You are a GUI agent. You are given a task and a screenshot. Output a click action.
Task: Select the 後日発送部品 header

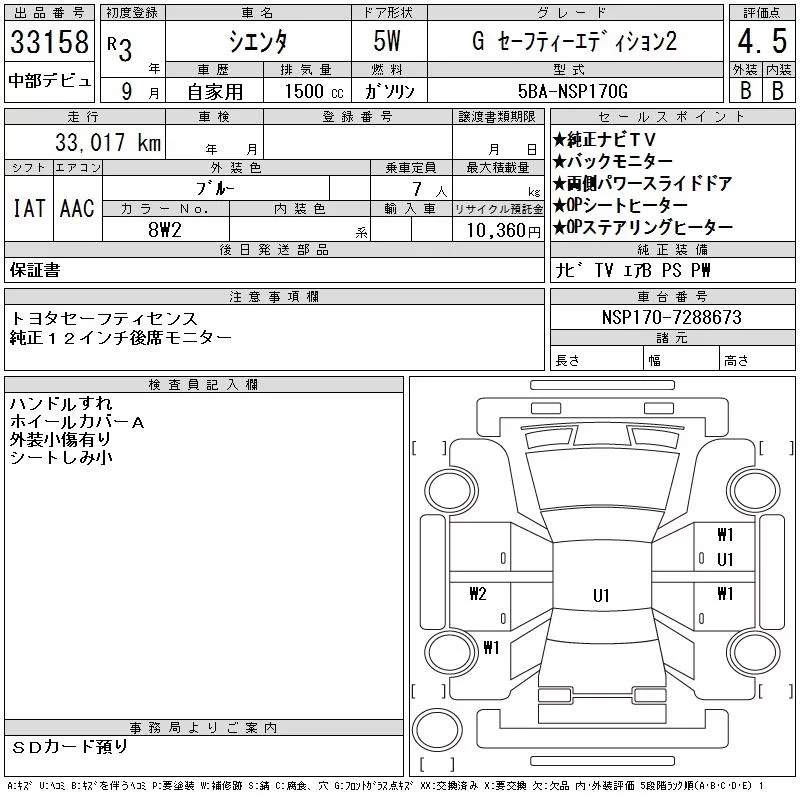click(274, 249)
